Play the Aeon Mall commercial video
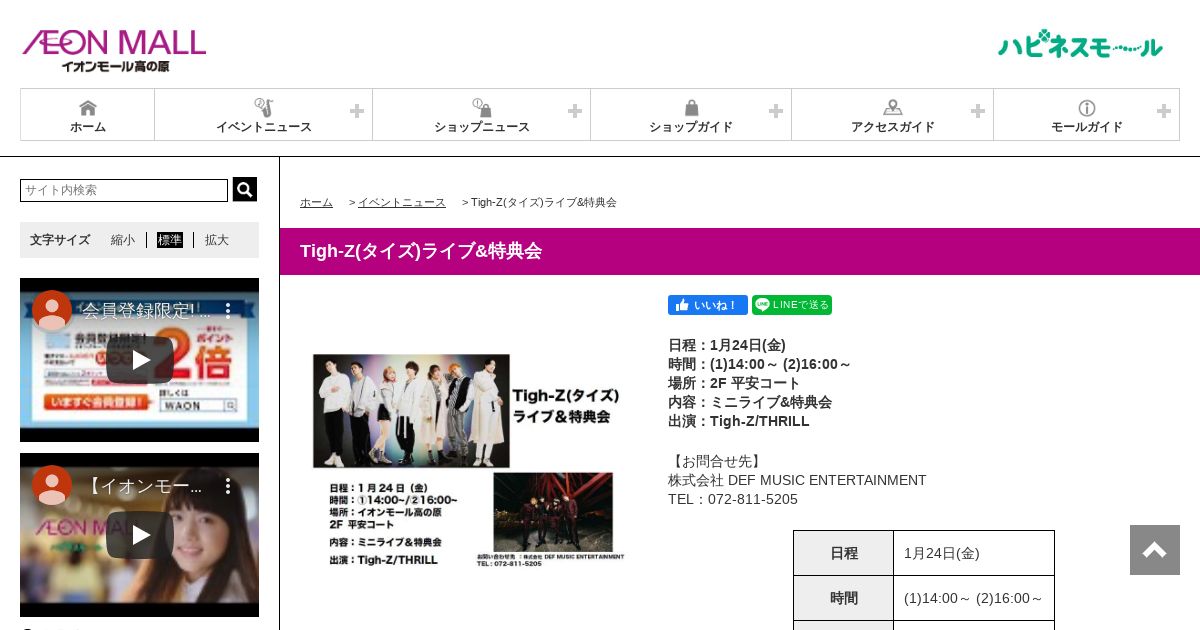Image resolution: width=1200 pixels, height=630 pixels. 140,535
